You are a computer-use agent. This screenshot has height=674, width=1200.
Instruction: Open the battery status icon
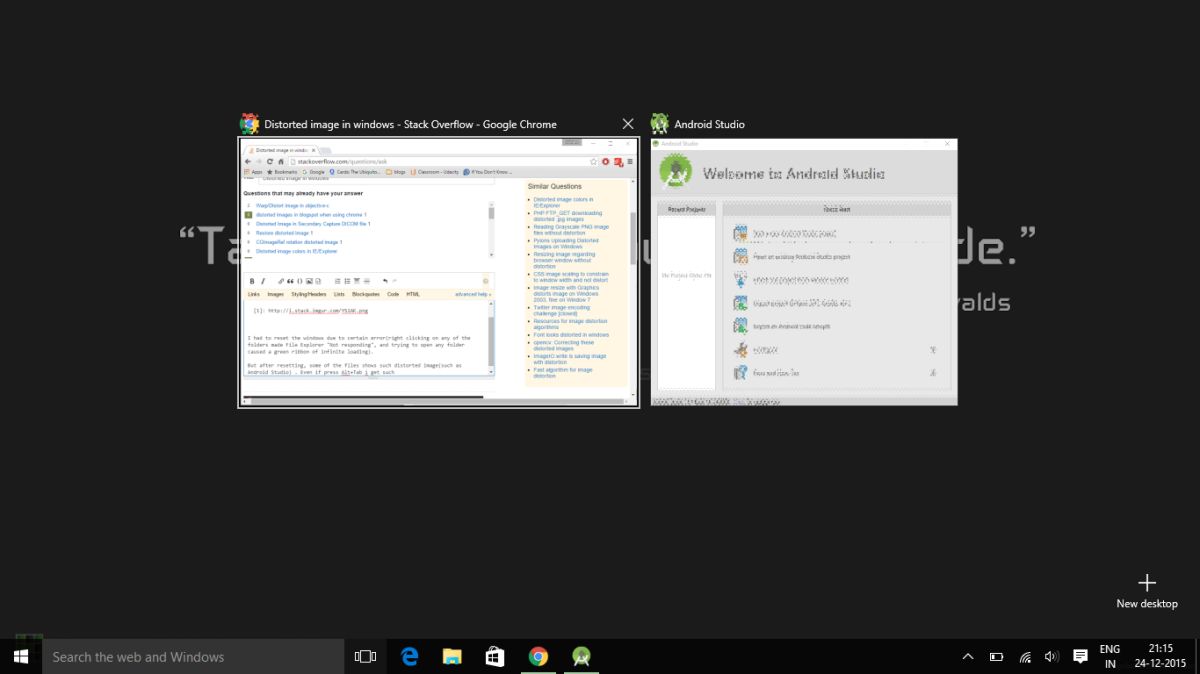996,657
